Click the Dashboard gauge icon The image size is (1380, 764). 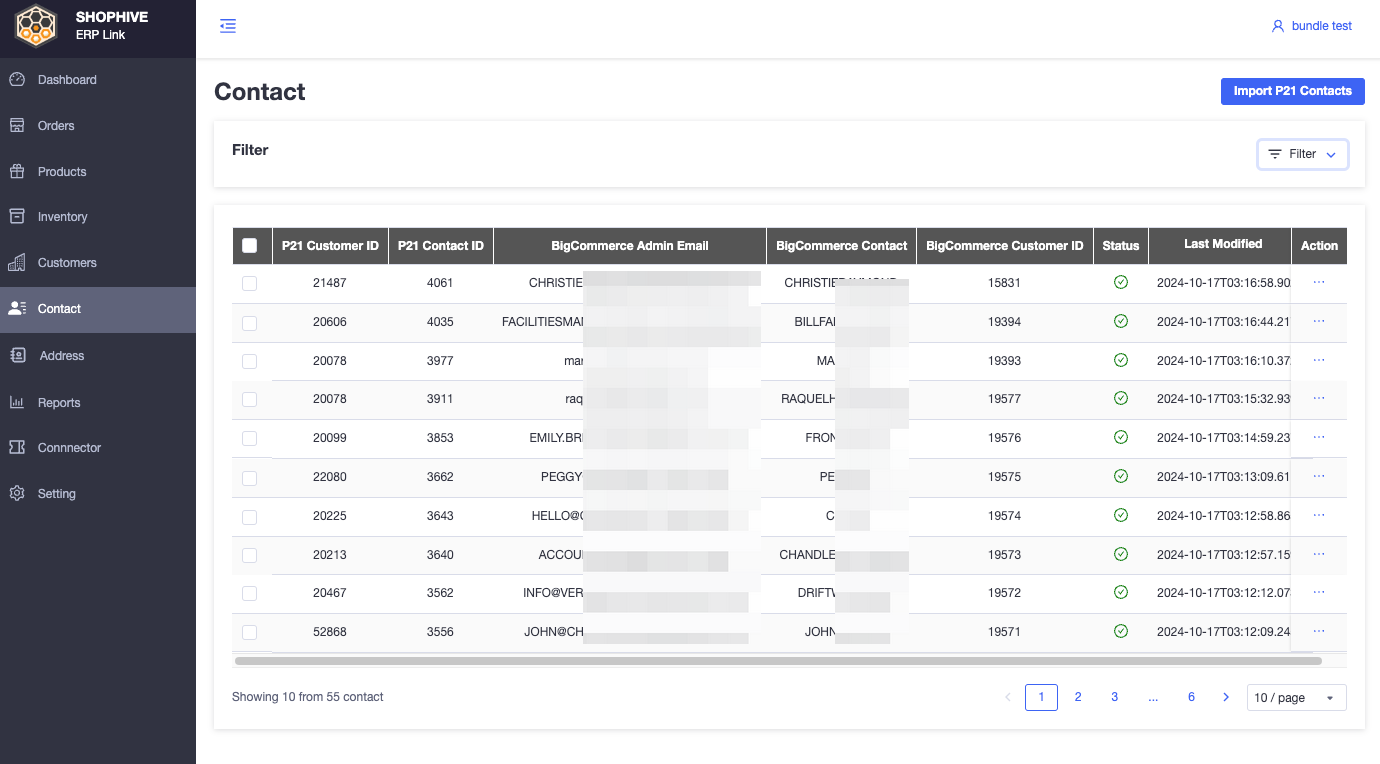pos(17,80)
